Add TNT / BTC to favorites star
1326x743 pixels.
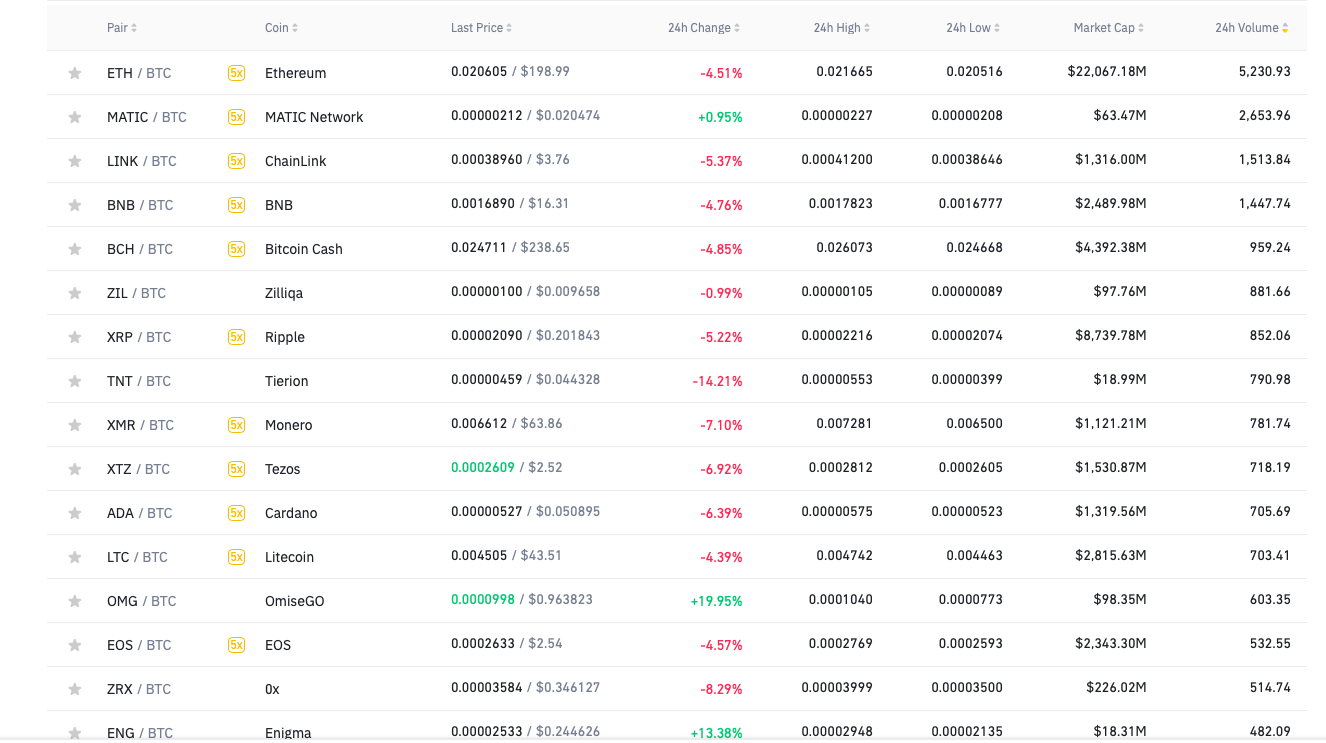[x=74, y=381]
